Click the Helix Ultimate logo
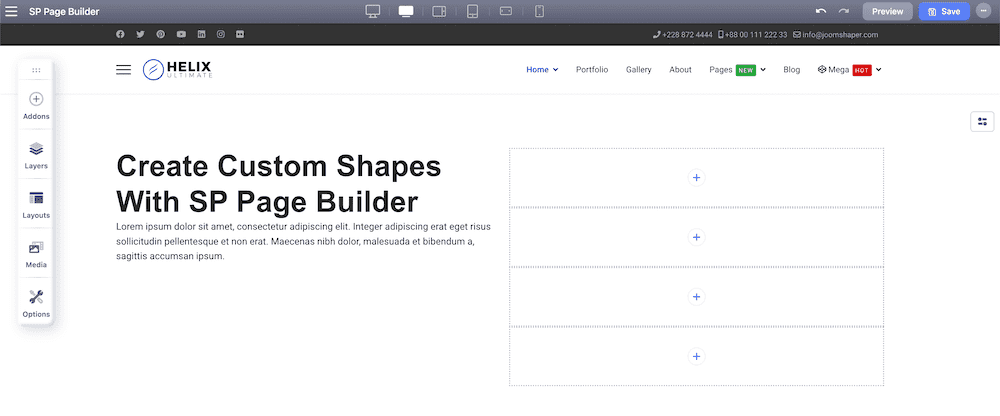The image size is (1000, 416). click(177, 70)
